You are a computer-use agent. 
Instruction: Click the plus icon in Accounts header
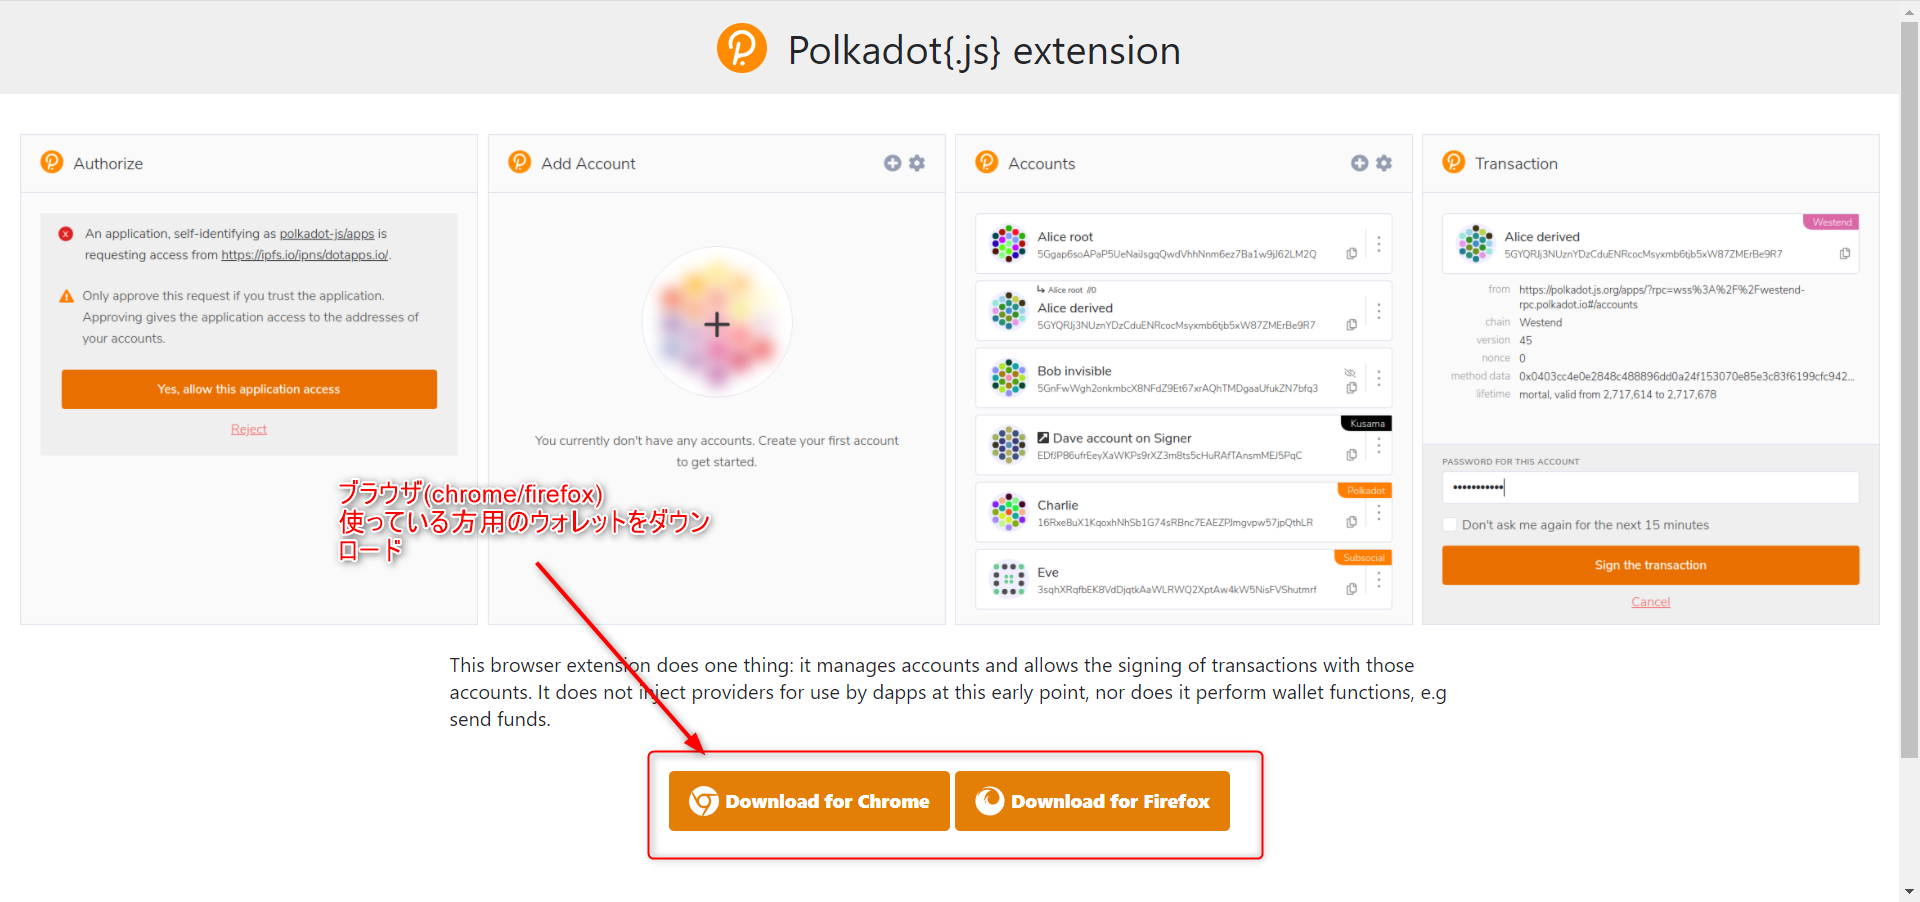click(x=1359, y=163)
